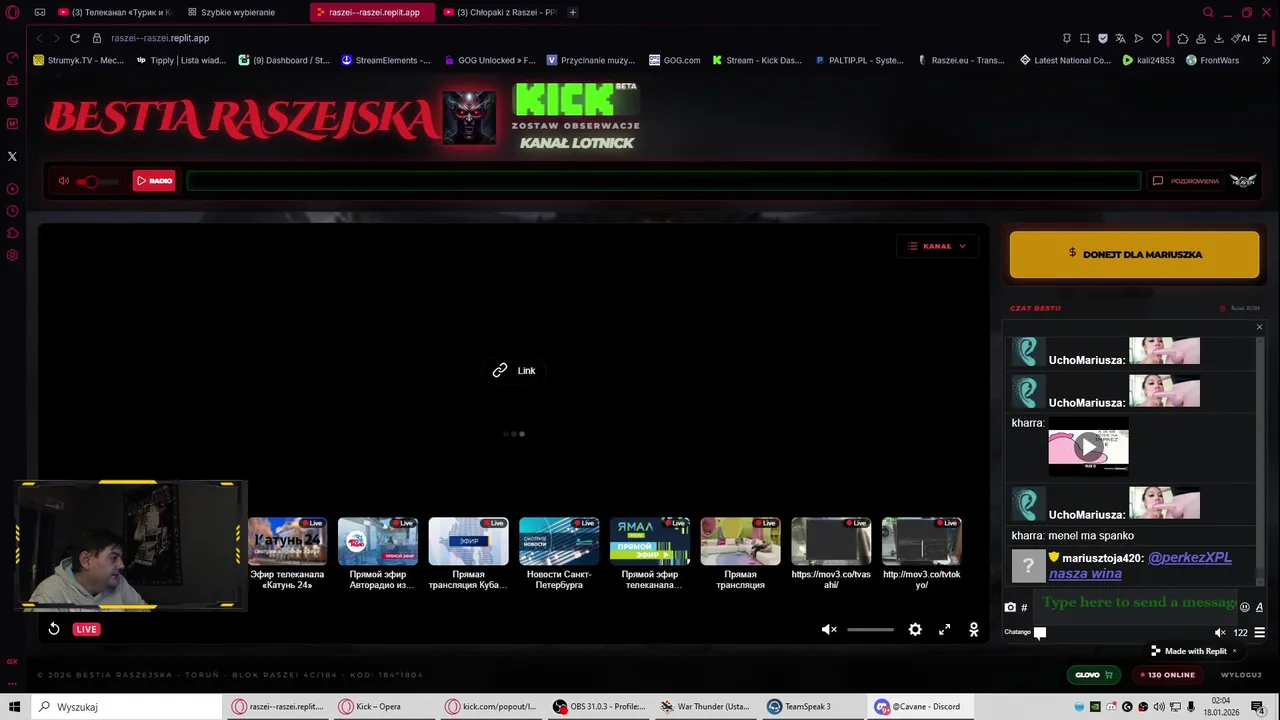
Task: Enter fullscreen on the video player
Action: click(944, 629)
